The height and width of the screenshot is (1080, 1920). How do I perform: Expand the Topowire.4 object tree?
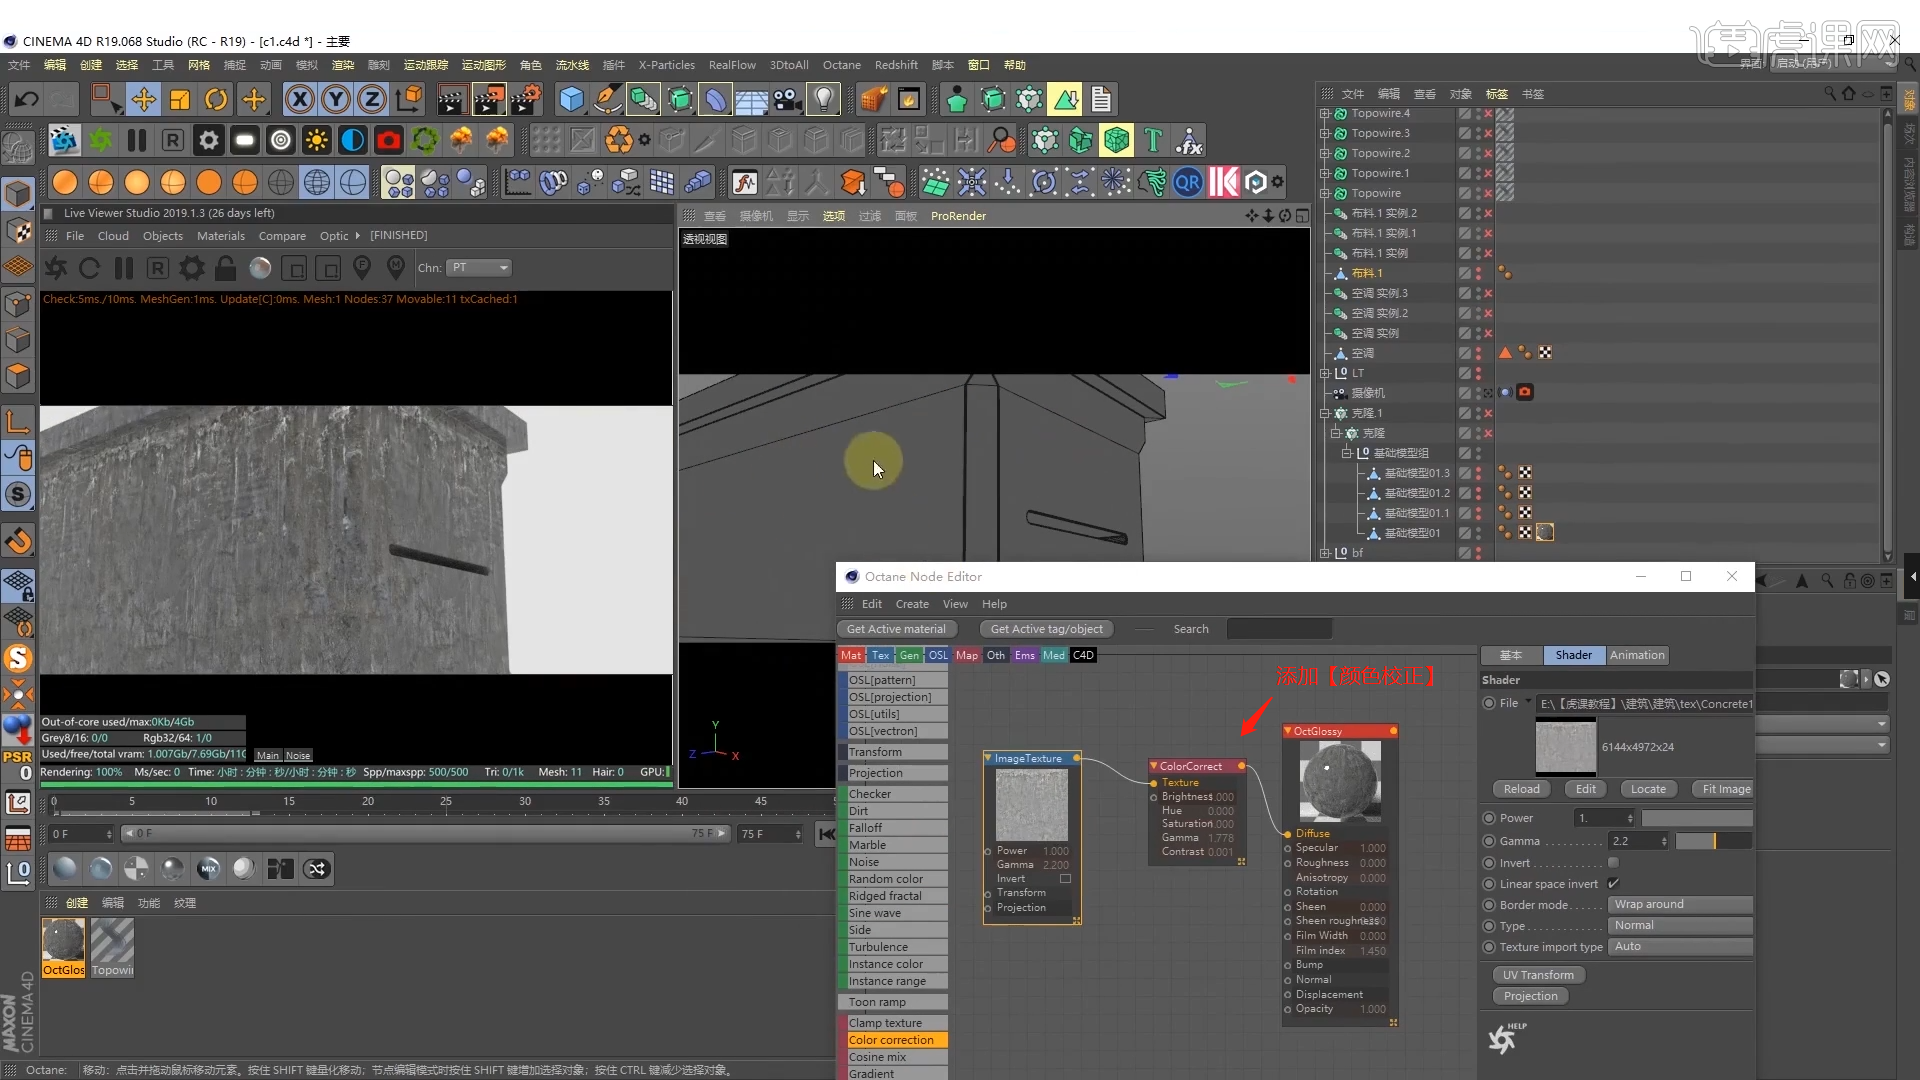click(x=1325, y=113)
